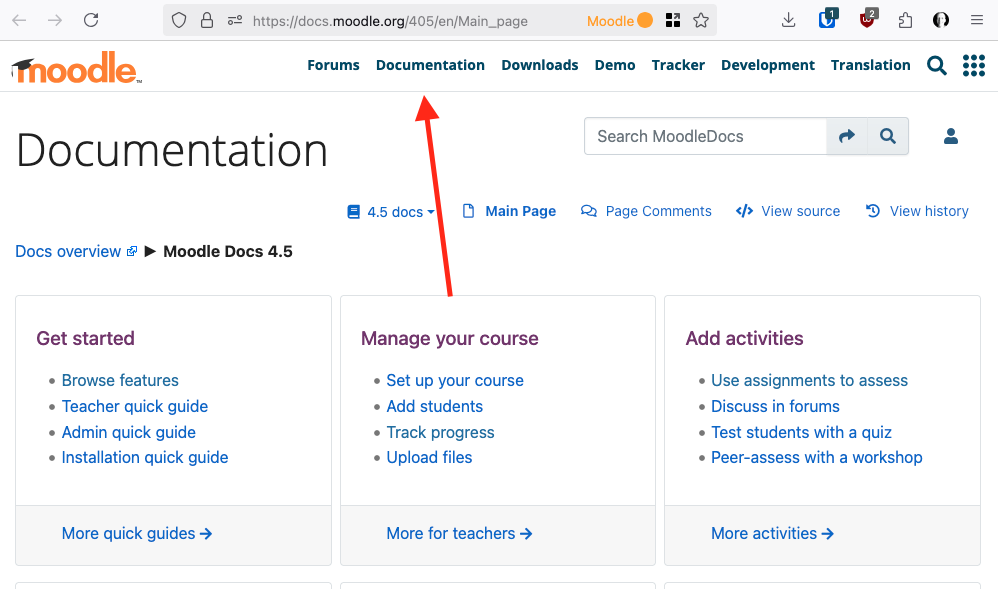The height and width of the screenshot is (589, 998).
Task: Open the downloads panel
Action: click(x=788, y=20)
